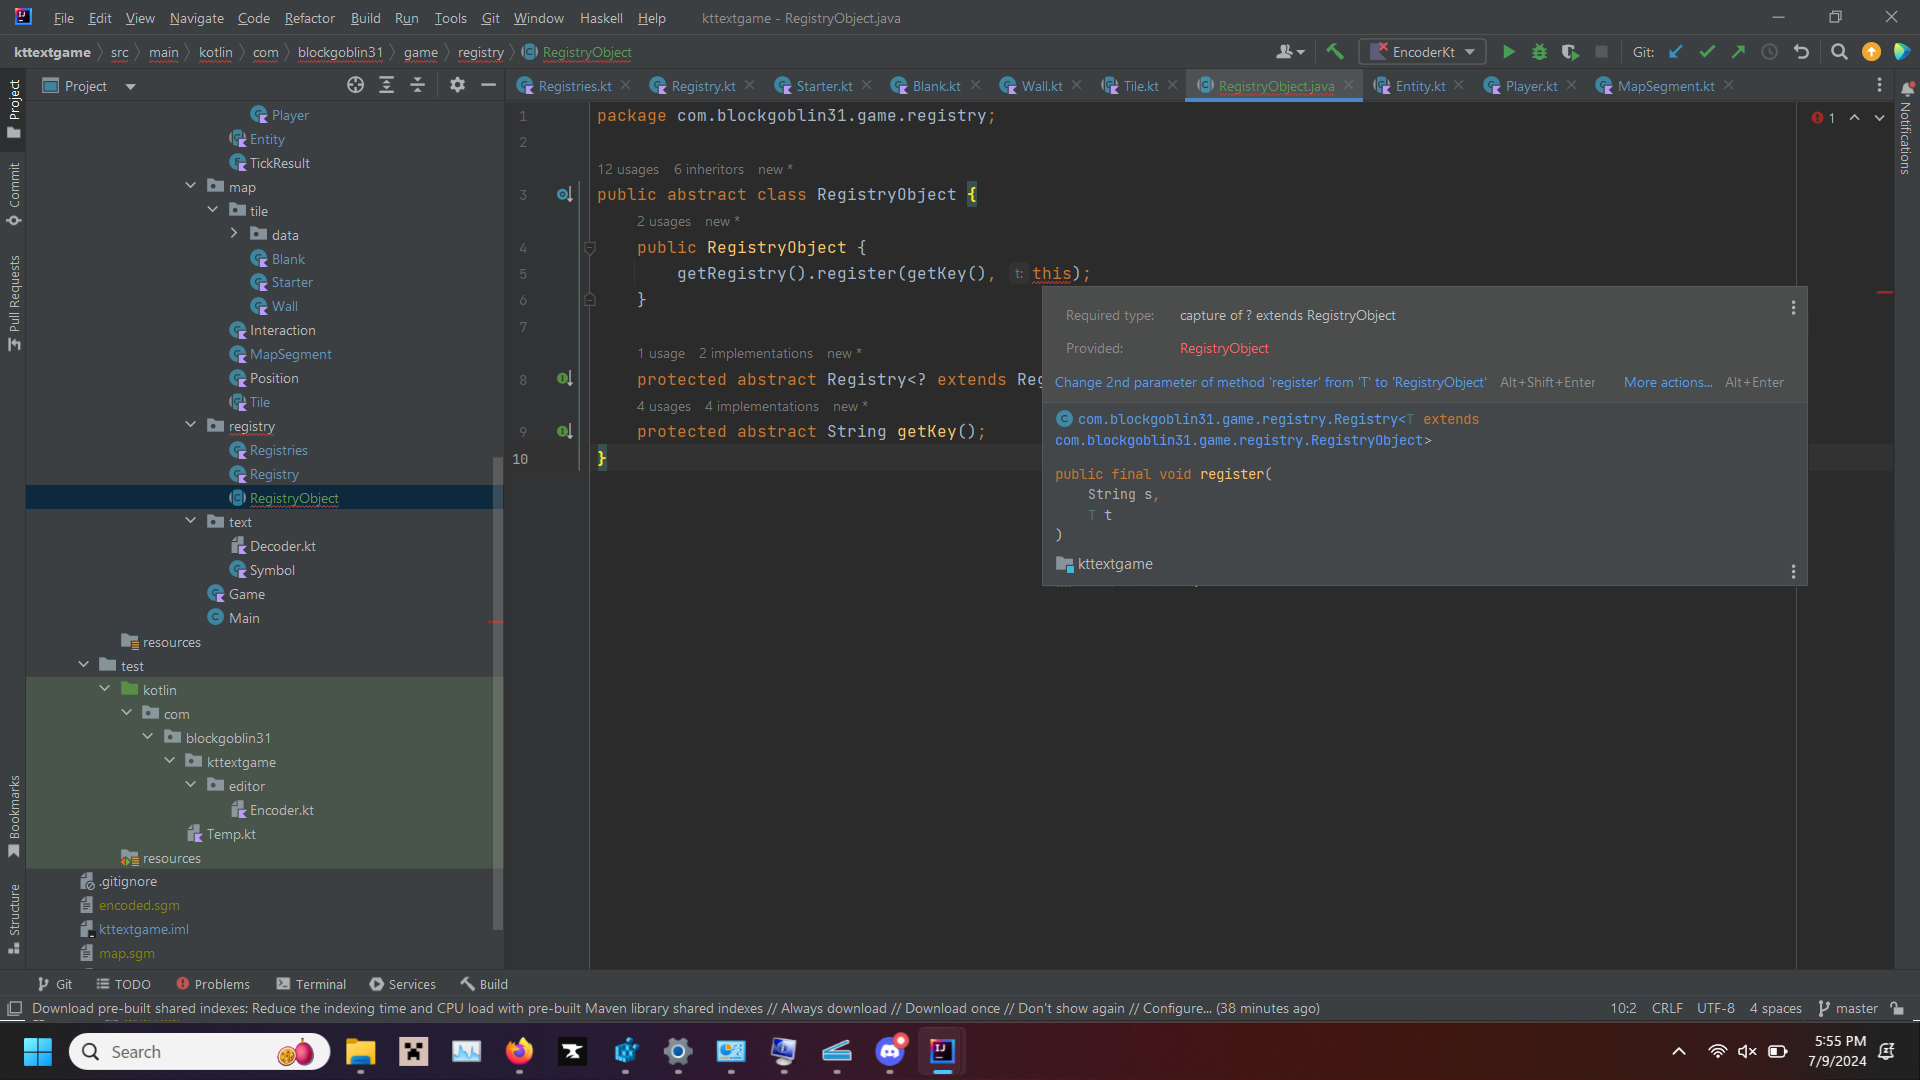Screen dimensions: 1920x1080
Task: Click More actions... link
Action: point(1668,382)
